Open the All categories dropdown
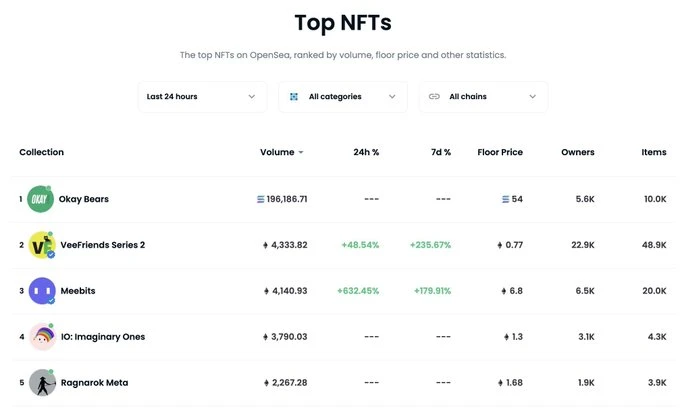The image size is (680, 411). [343, 97]
